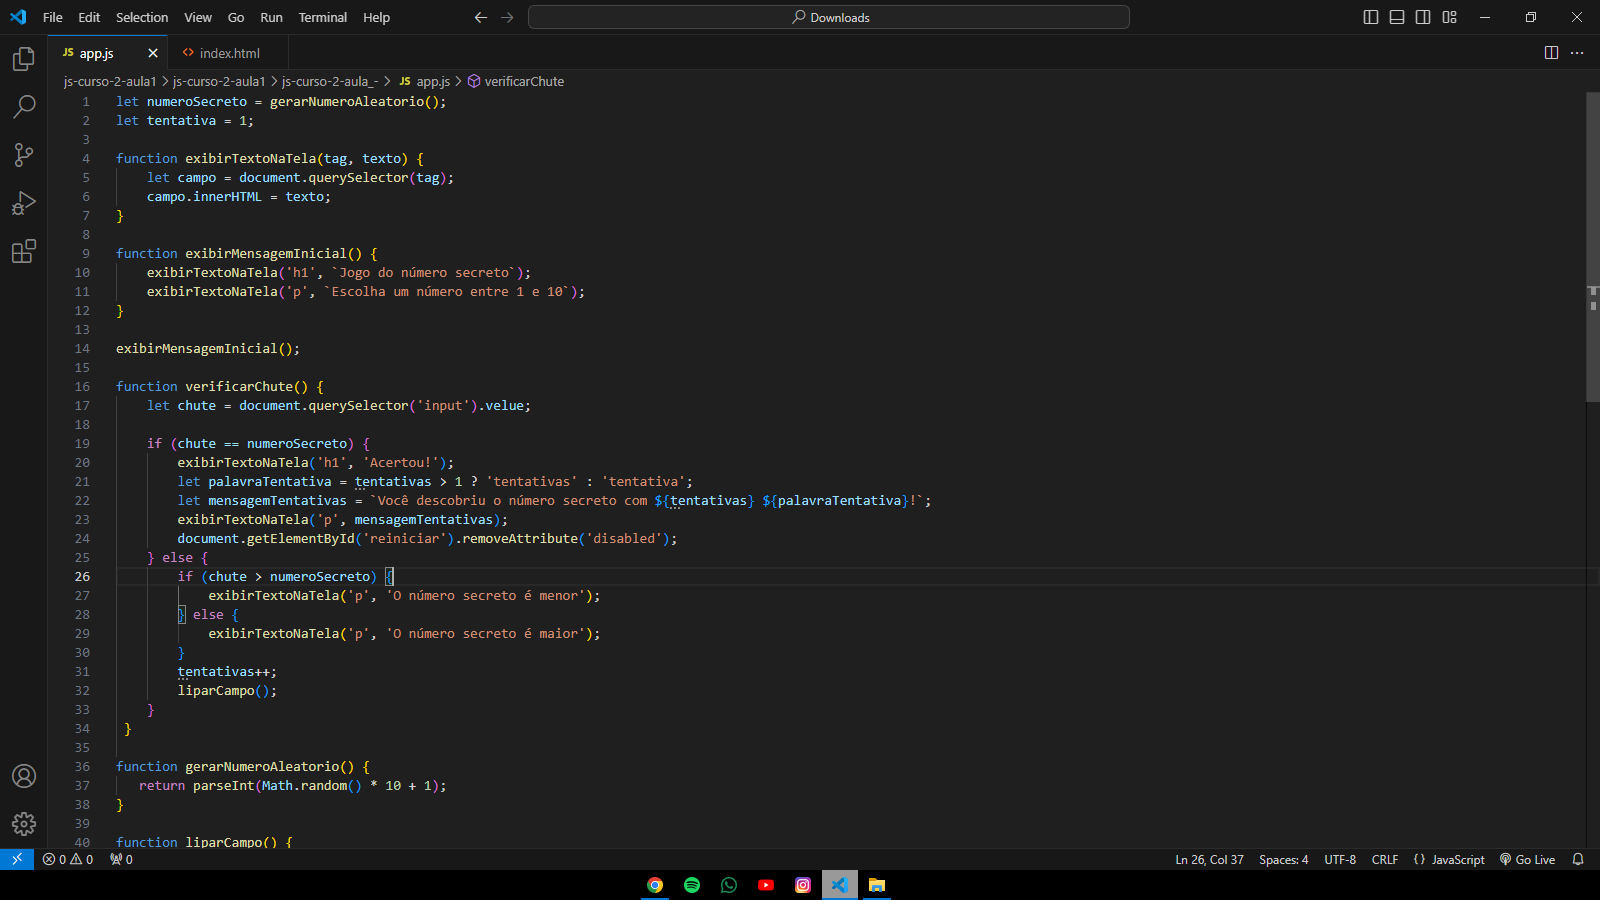Open Spotify from the taskbar
The height and width of the screenshot is (900, 1600).
692,885
